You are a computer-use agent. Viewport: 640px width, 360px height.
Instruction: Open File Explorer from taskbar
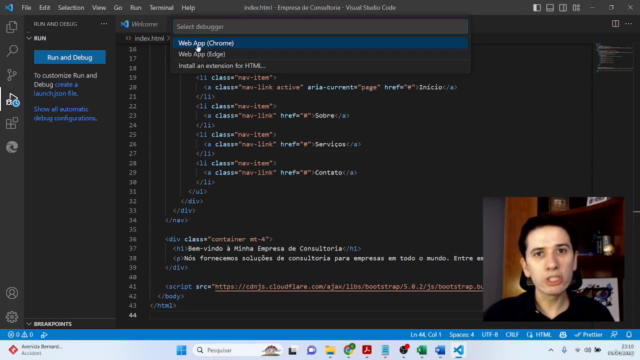[x=330, y=350]
